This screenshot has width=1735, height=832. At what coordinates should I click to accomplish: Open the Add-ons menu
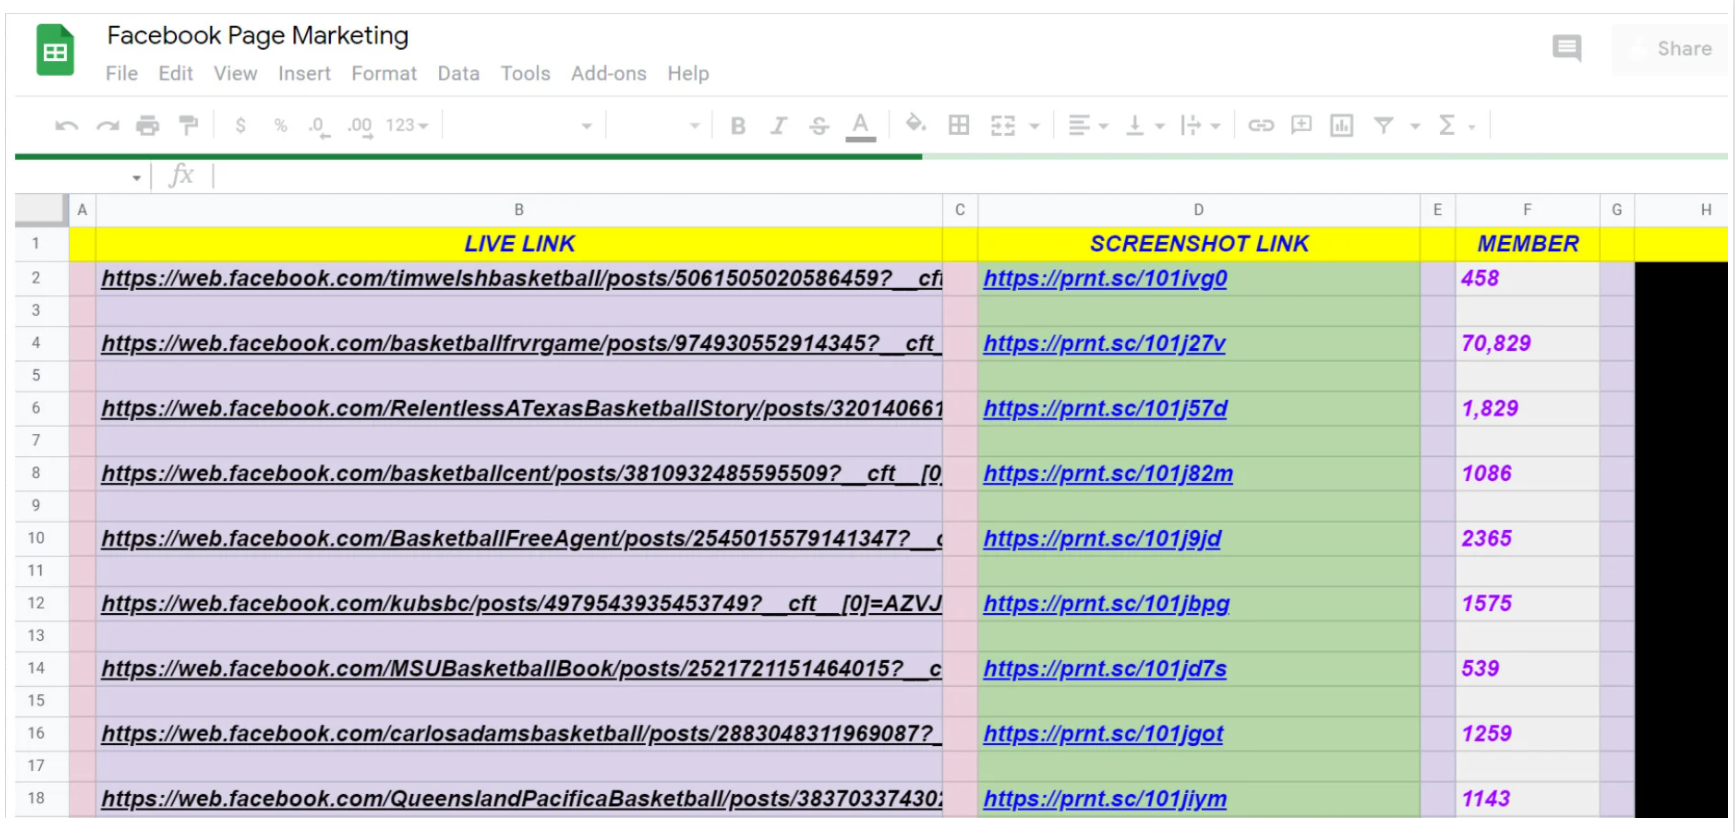point(608,74)
